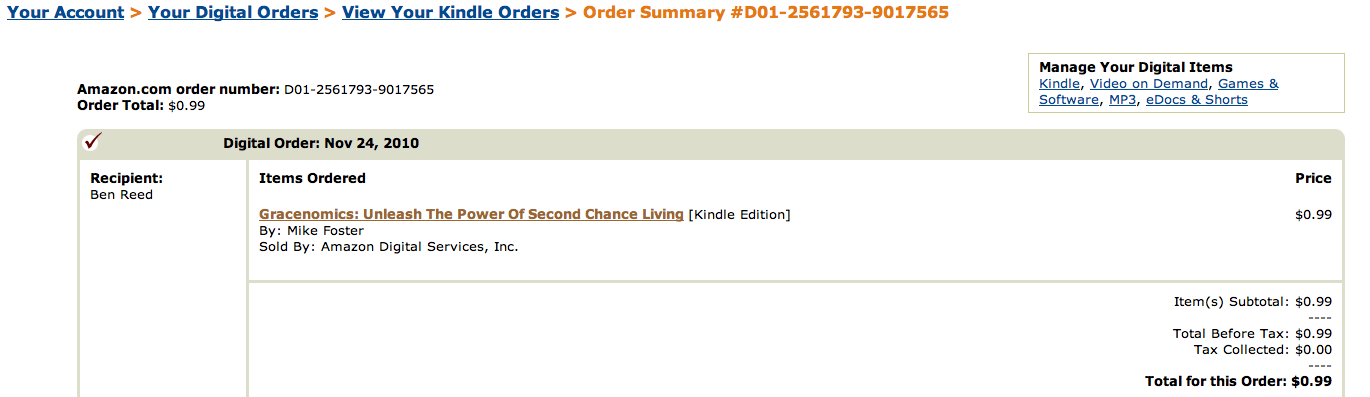The height and width of the screenshot is (397, 1370).
Task: Click the orange Order Summary heading
Action: 766,13
